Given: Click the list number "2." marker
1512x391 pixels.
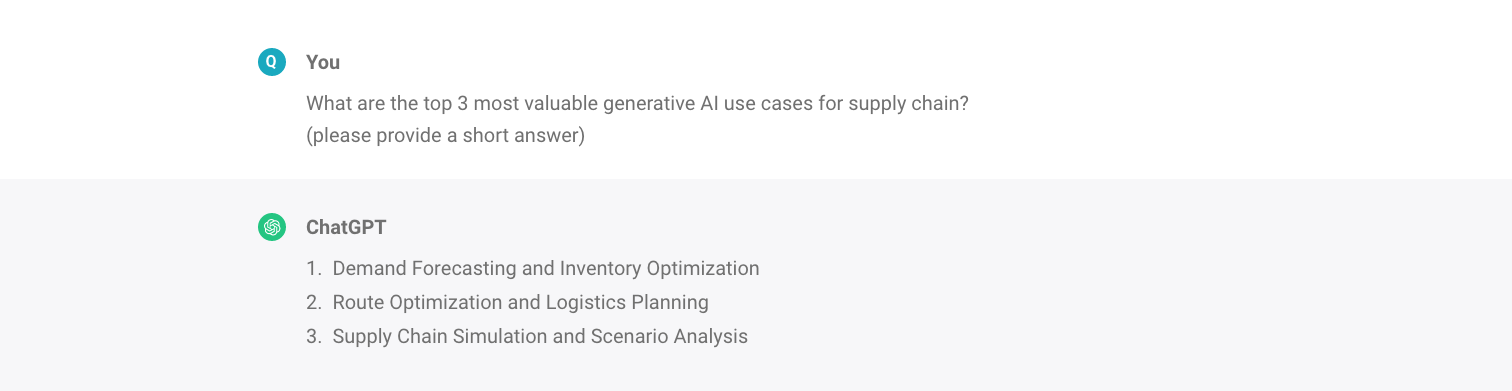Looking at the screenshot, I should [x=314, y=302].
